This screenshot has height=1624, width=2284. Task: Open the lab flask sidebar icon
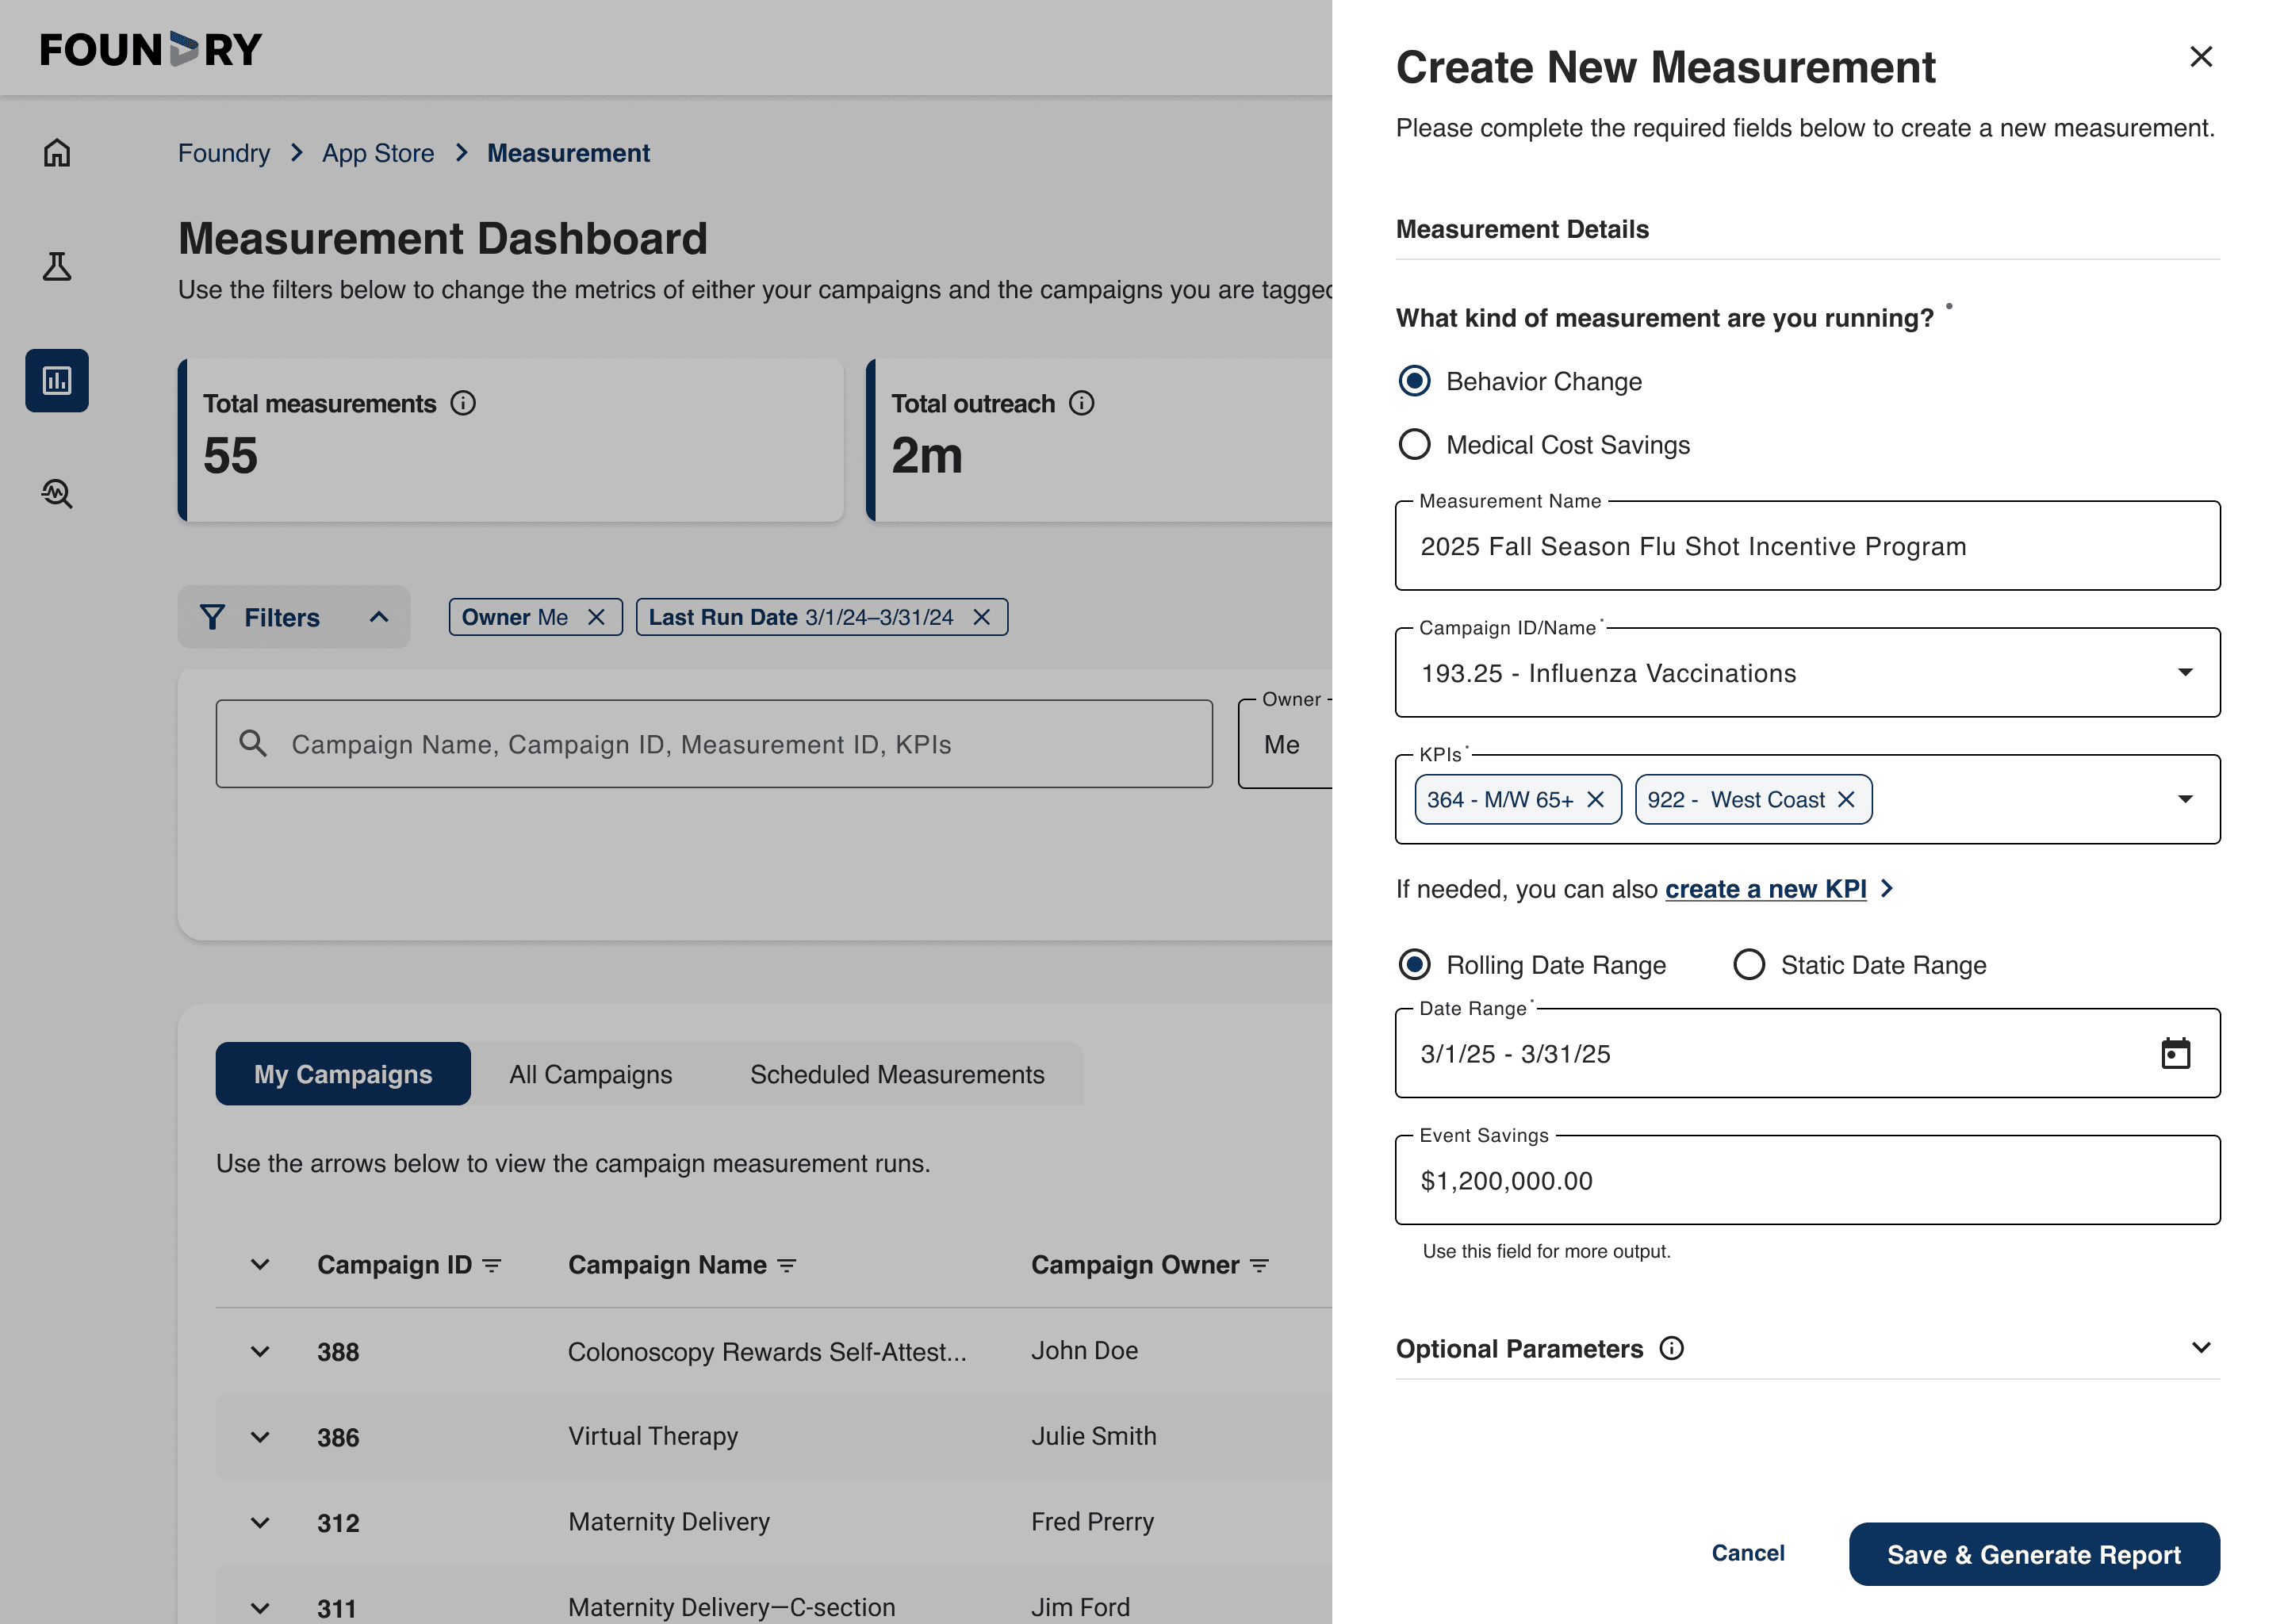(57, 267)
